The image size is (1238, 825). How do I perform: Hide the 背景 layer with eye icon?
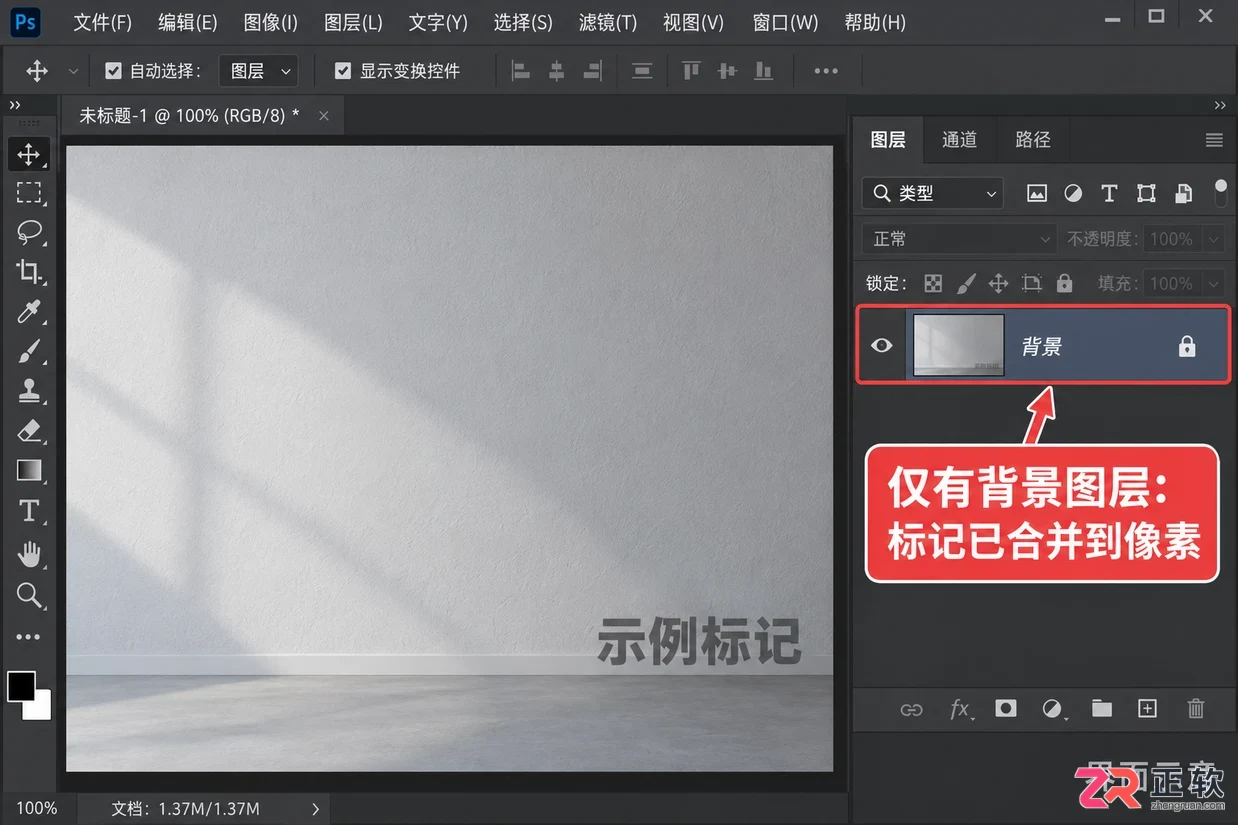pyautogui.click(x=881, y=346)
